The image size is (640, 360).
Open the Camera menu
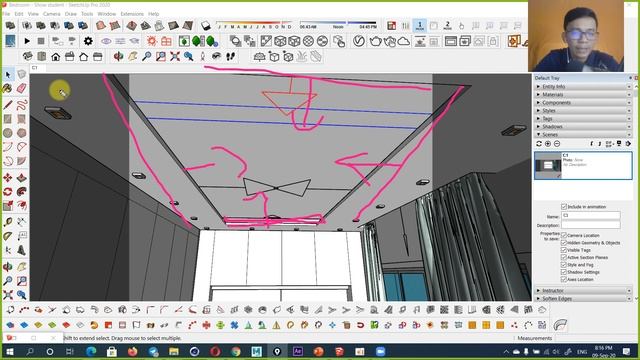point(51,14)
